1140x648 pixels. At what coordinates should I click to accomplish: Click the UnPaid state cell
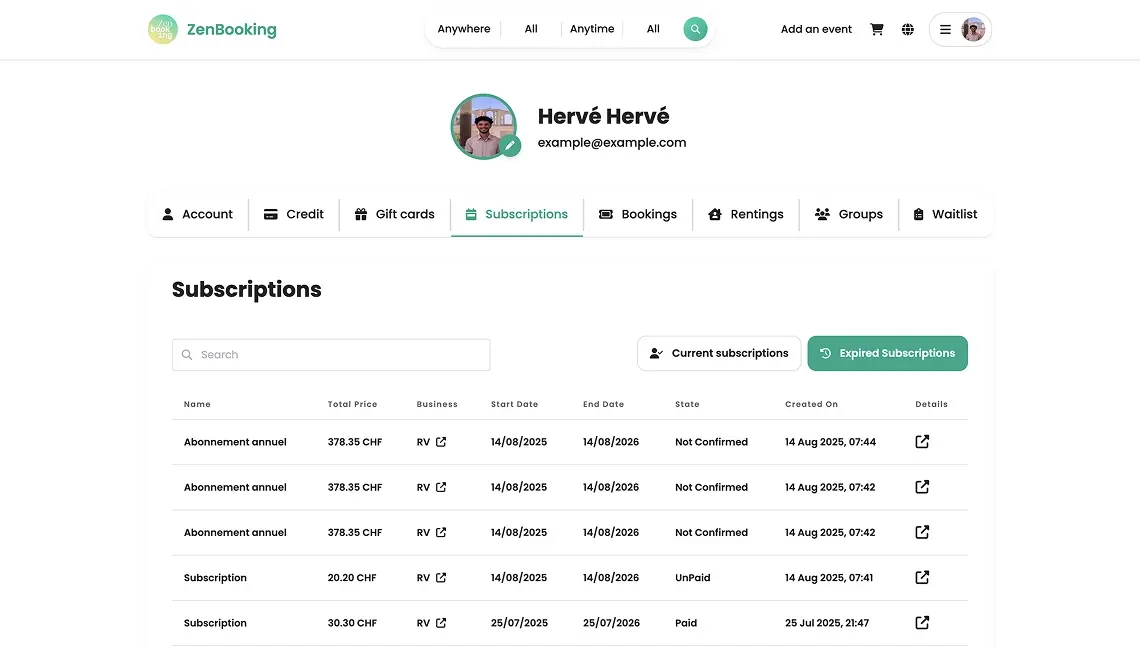pyautogui.click(x=692, y=577)
